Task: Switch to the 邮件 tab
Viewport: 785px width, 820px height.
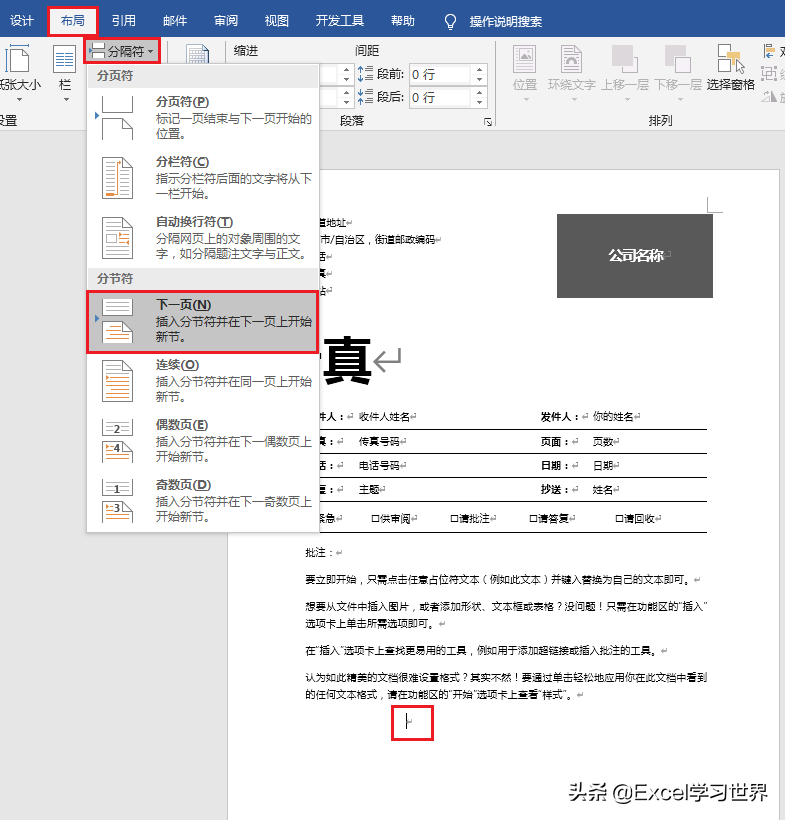Action: [x=175, y=21]
